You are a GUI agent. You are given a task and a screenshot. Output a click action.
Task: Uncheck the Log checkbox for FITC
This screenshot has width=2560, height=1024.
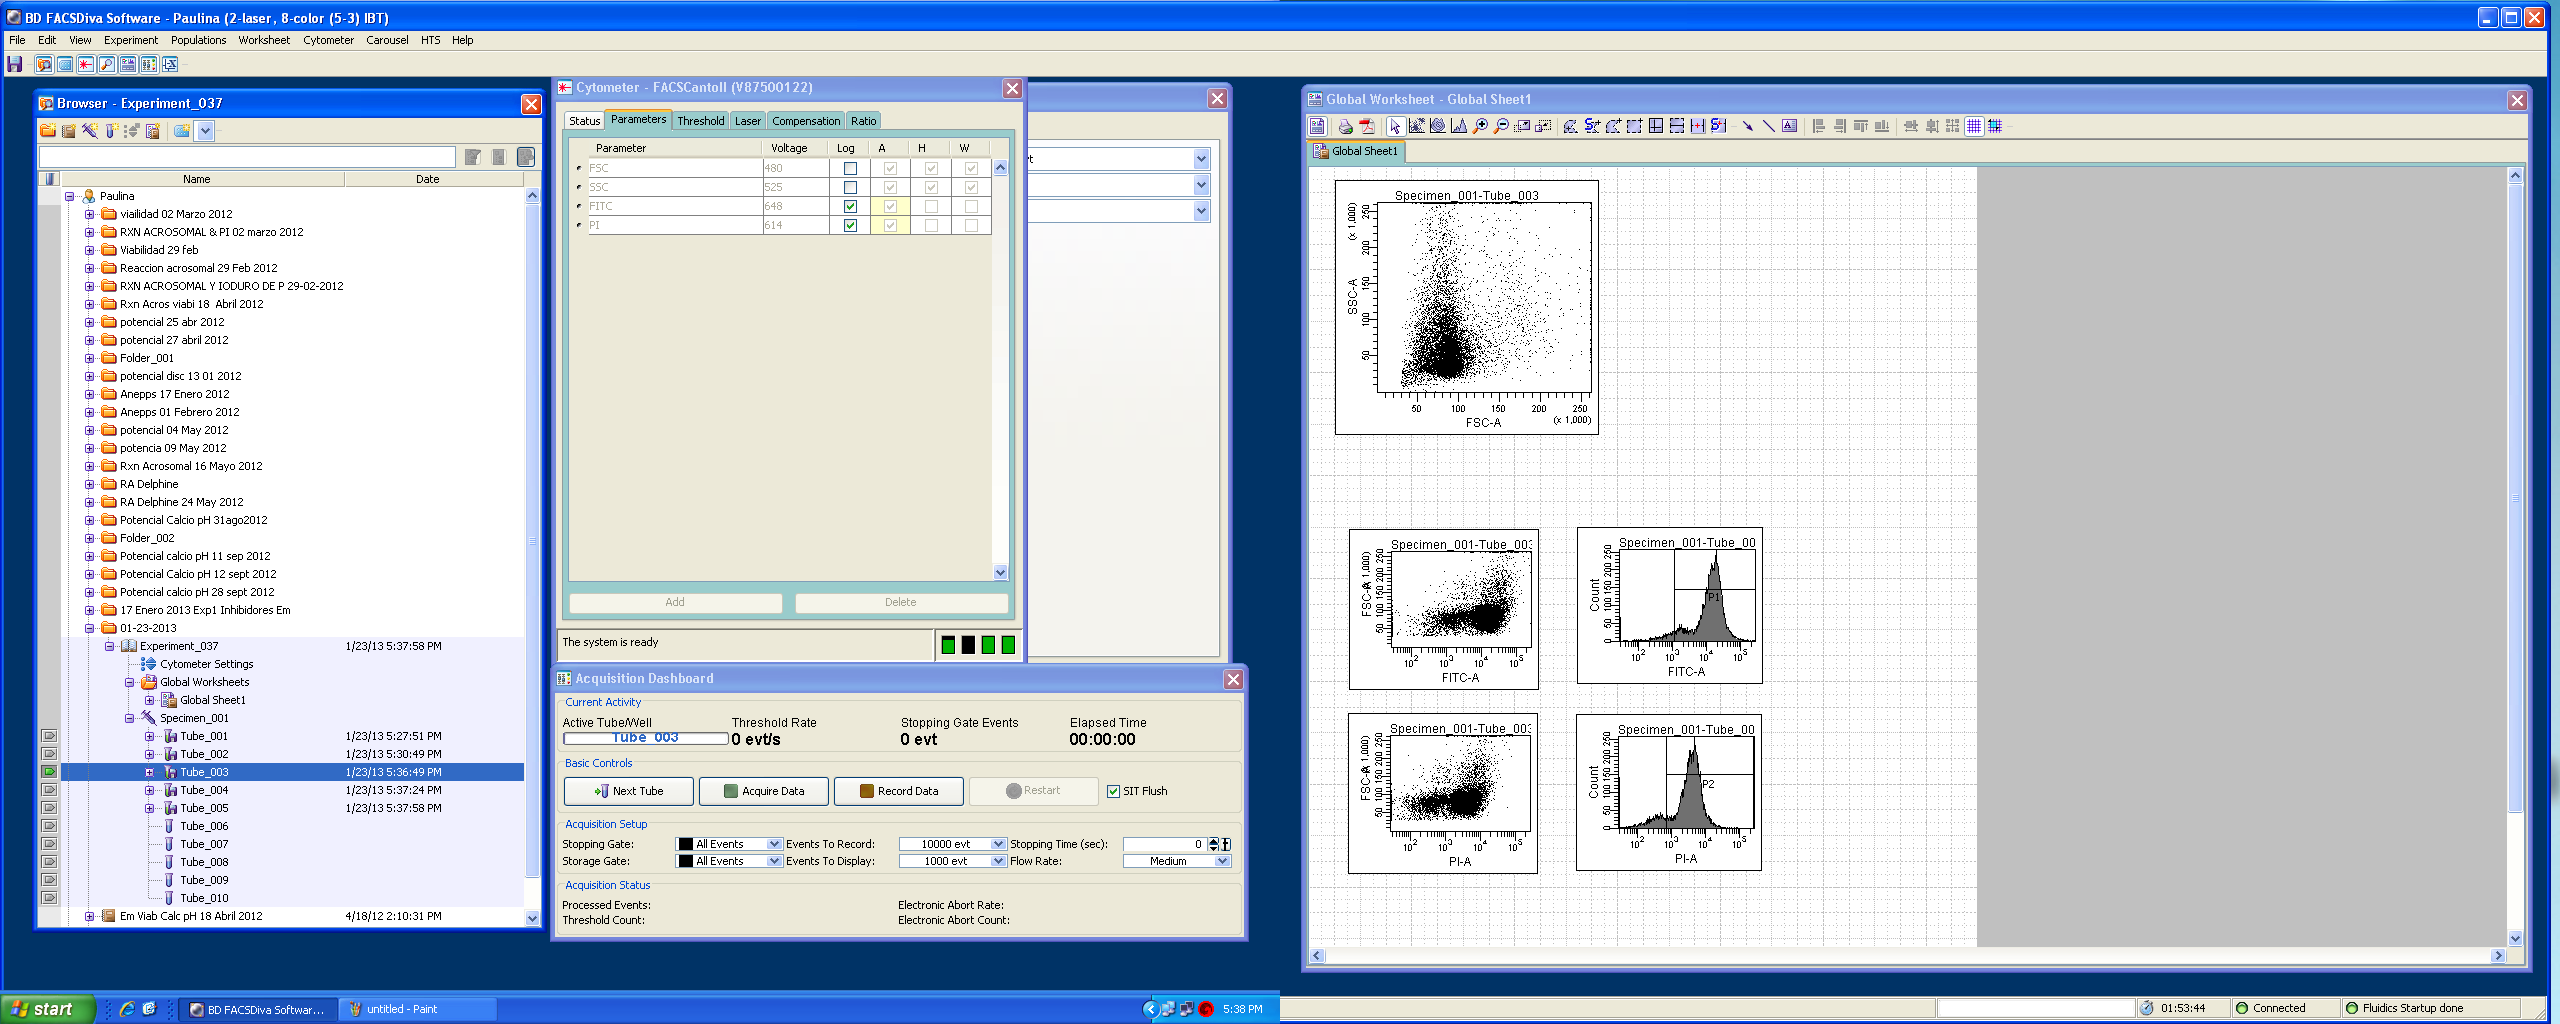(x=850, y=206)
